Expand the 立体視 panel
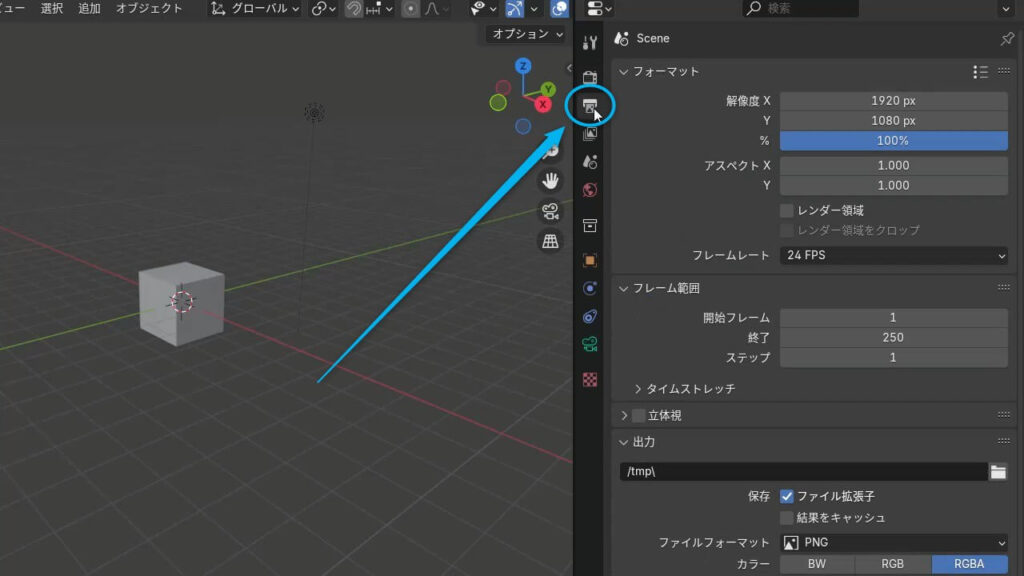 624,415
